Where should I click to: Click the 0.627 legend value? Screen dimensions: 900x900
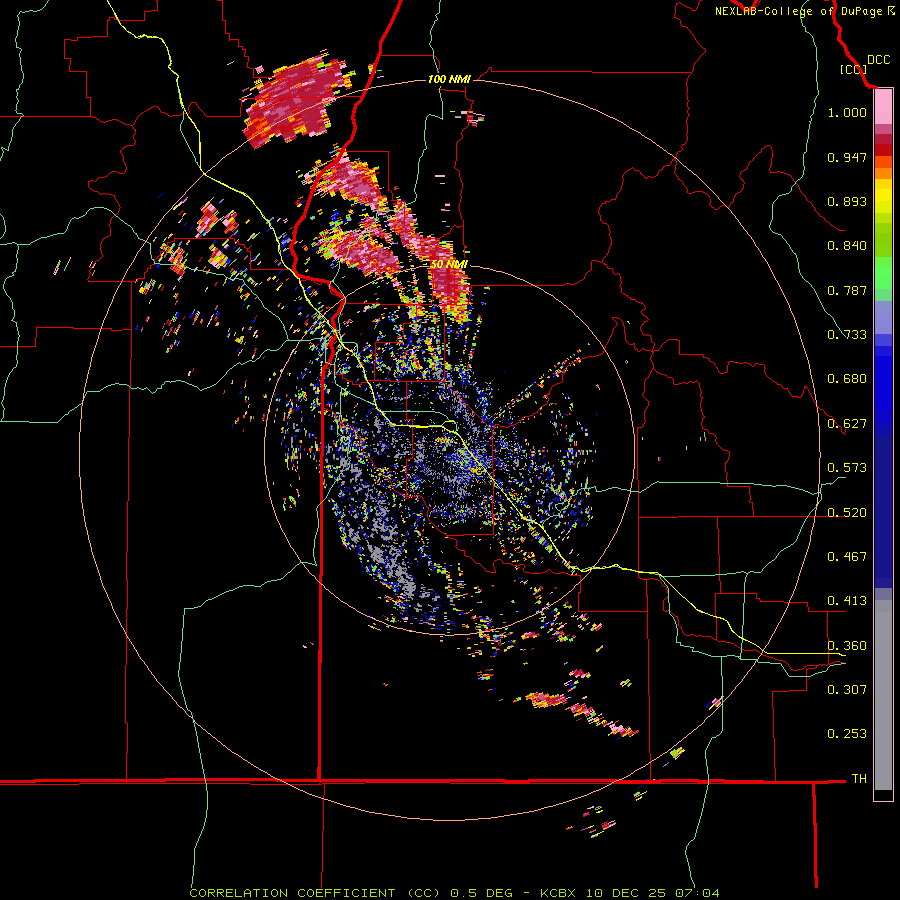847,424
